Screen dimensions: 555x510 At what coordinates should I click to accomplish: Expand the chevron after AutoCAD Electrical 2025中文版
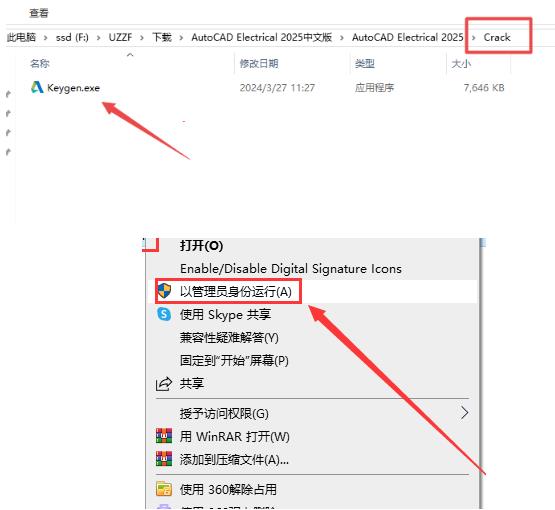pos(342,38)
